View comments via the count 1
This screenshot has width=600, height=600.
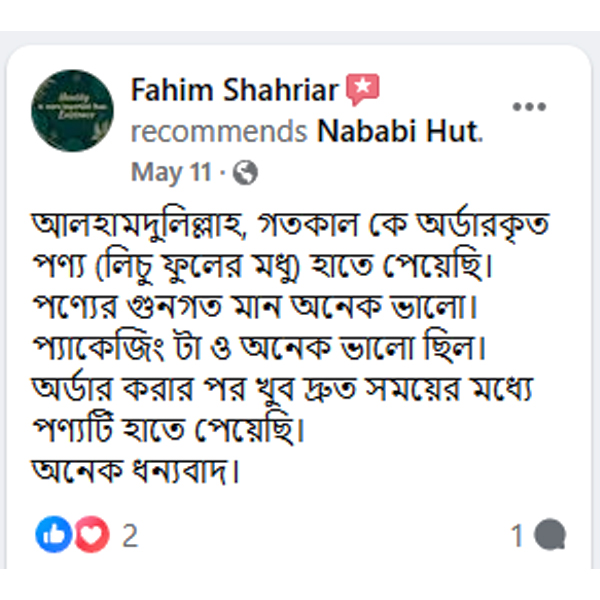point(518,536)
